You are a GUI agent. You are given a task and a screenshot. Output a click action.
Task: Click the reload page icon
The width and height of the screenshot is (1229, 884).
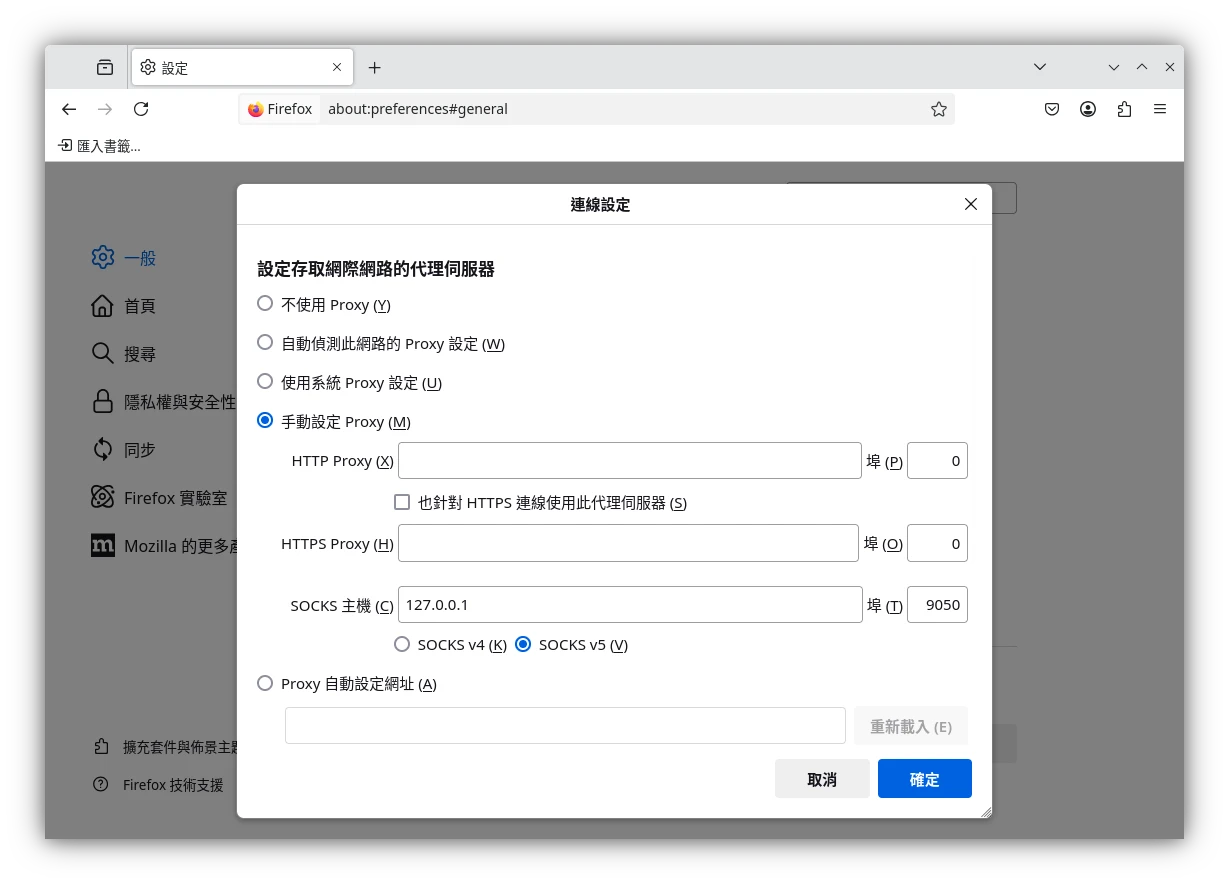click(141, 109)
